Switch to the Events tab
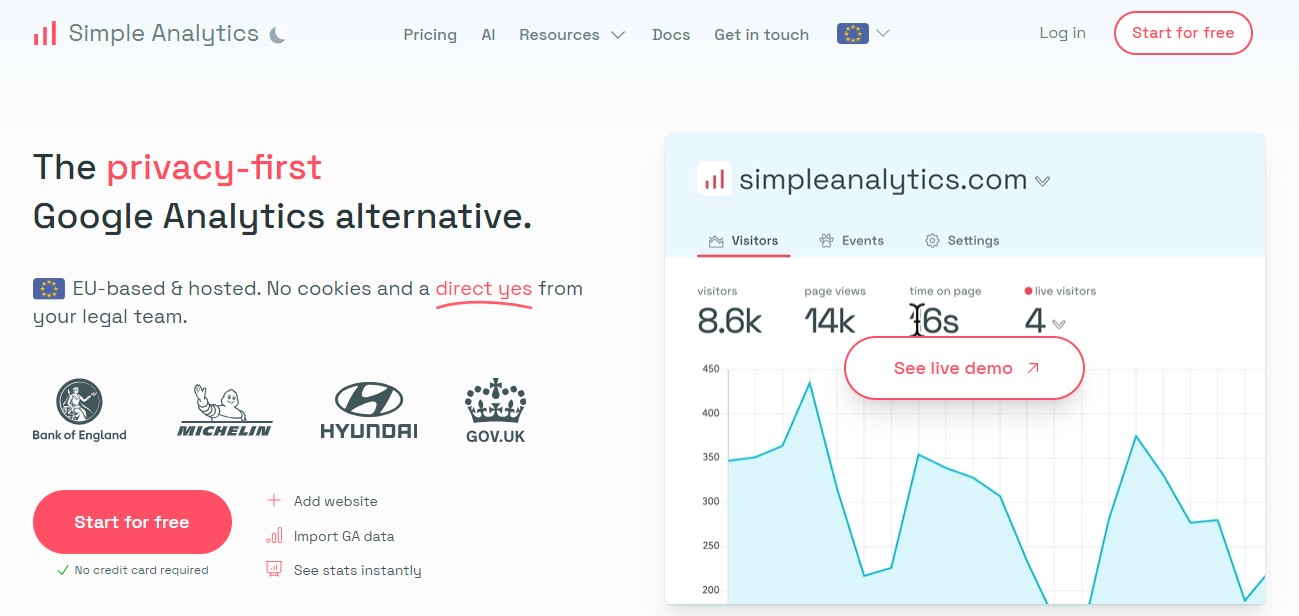The image size is (1299, 616). tap(851, 241)
